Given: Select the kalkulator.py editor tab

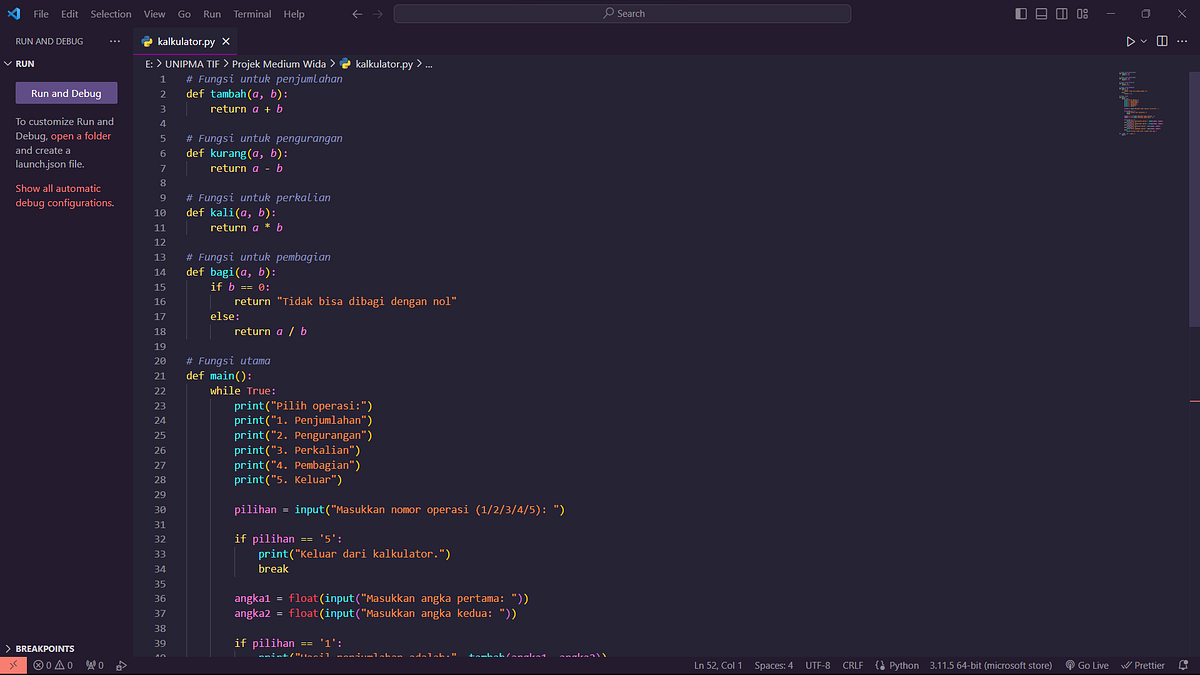Looking at the screenshot, I should pos(187,42).
